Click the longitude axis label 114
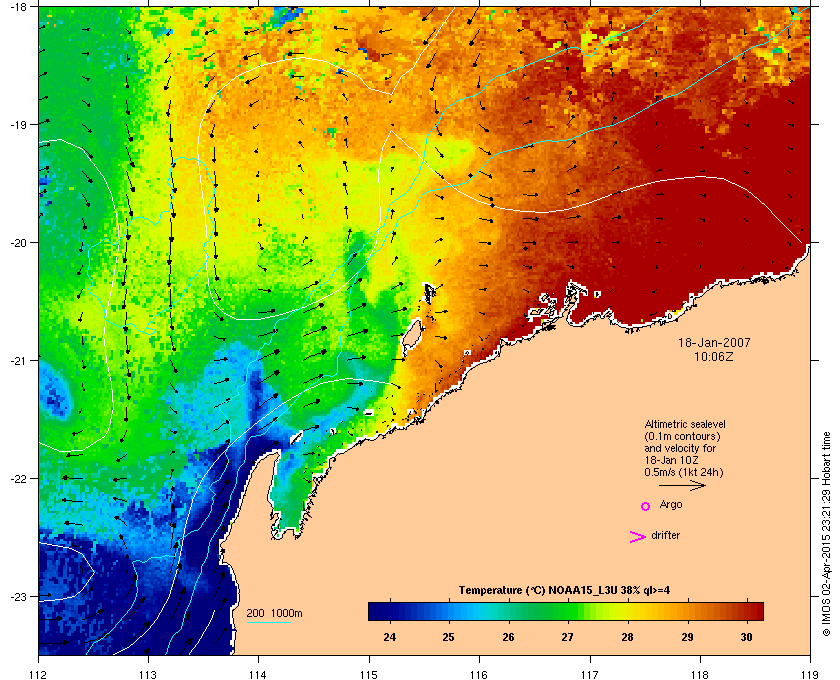 point(258,675)
